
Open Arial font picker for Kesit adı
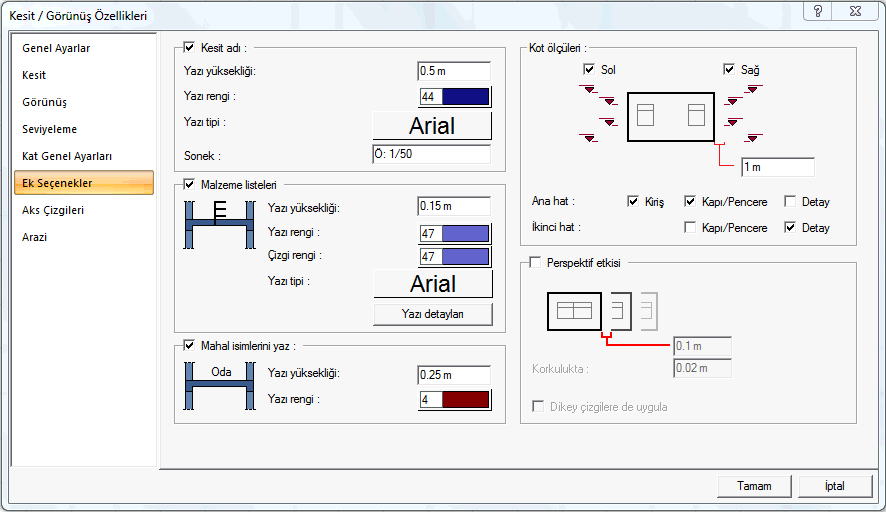(x=432, y=125)
